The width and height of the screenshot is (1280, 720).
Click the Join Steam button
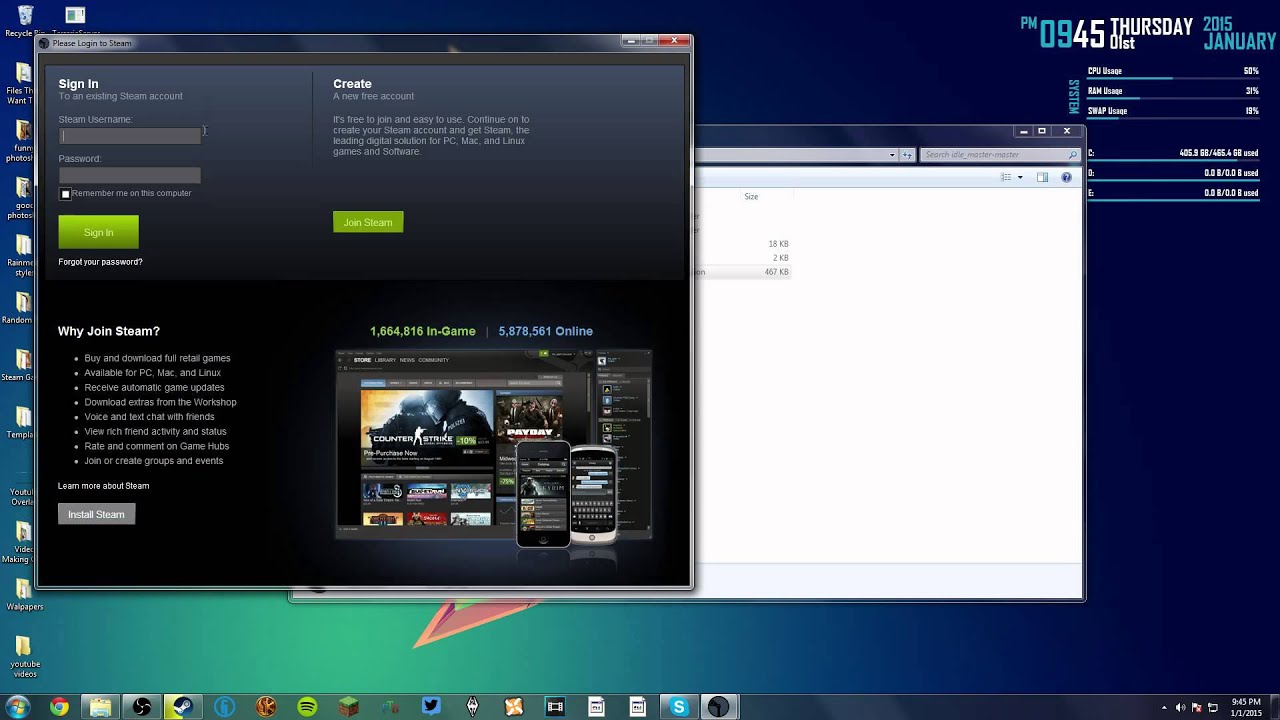(x=368, y=222)
